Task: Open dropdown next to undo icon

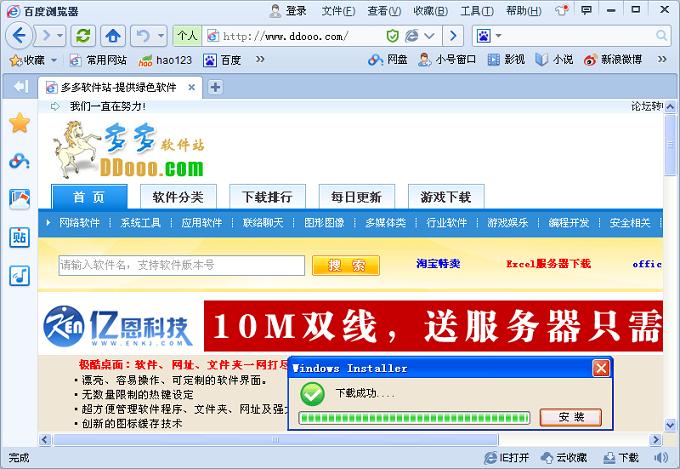Action: 161,36
